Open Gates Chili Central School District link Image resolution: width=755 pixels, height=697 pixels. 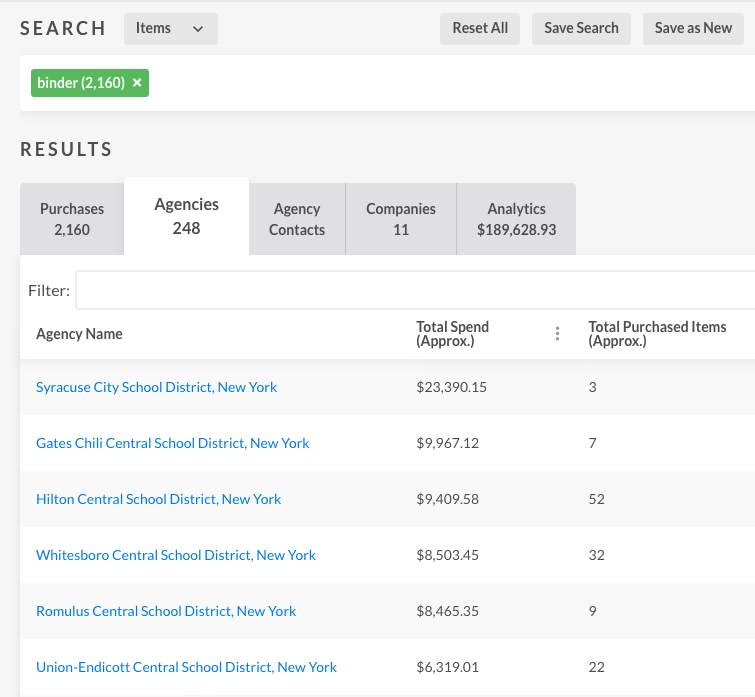tap(172, 443)
